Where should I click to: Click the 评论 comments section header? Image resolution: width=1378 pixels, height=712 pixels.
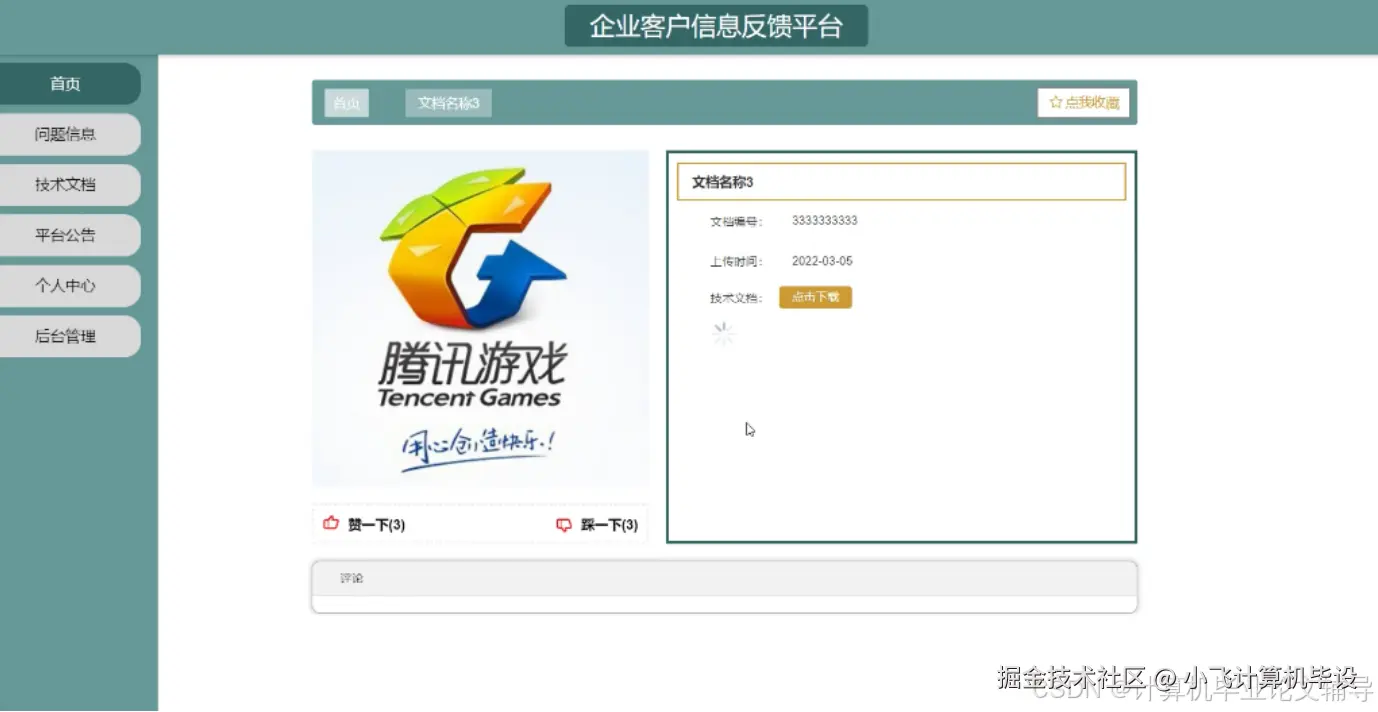pos(724,578)
